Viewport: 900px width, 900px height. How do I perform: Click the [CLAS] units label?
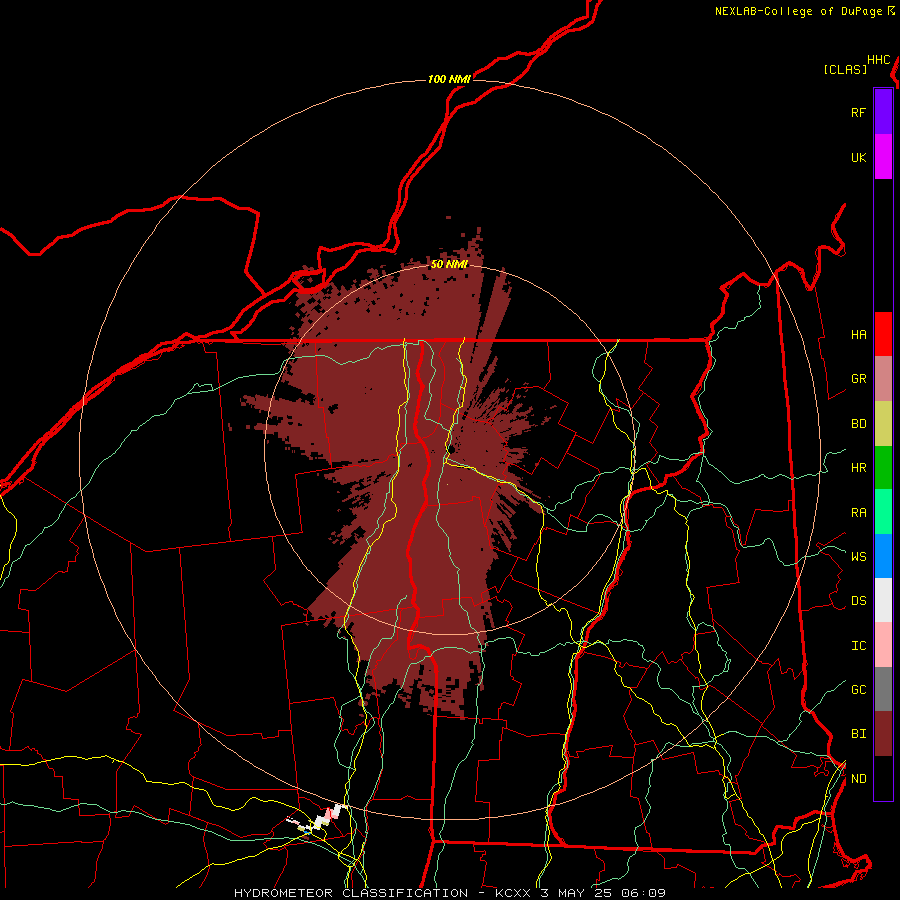point(845,69)
